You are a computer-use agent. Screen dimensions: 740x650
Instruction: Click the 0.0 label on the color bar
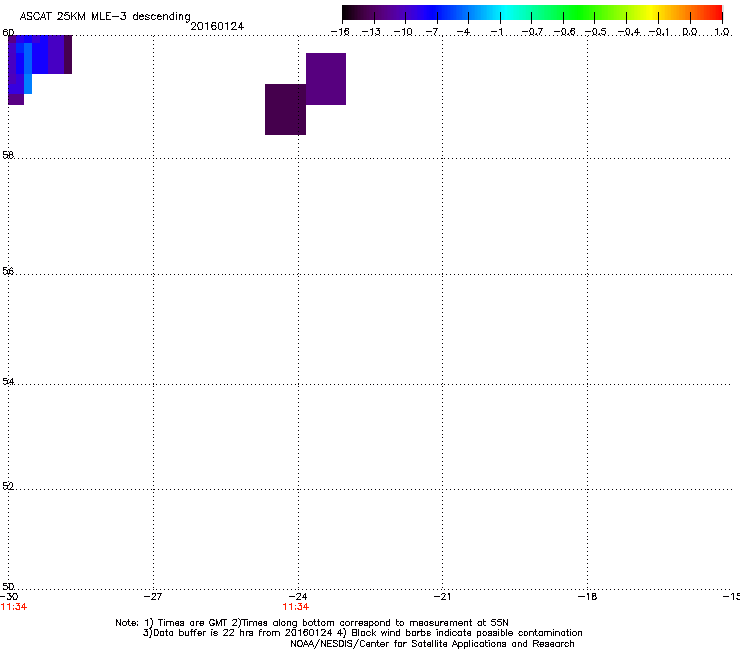(x=690, y=32)
